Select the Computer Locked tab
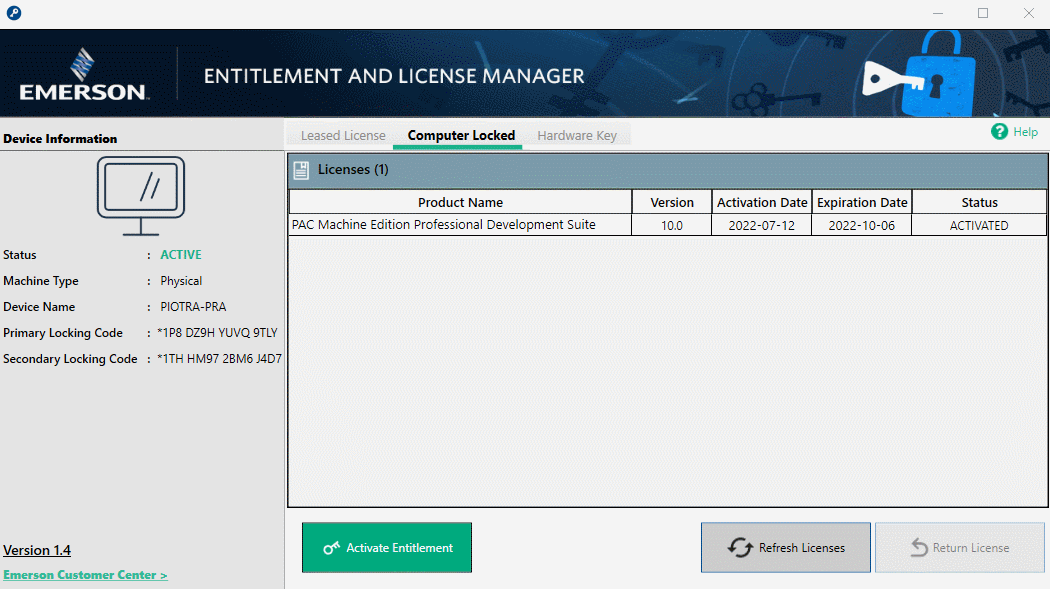Image resolution: width=1050 pixels, height=589 pixels. [x=461, y=135]
